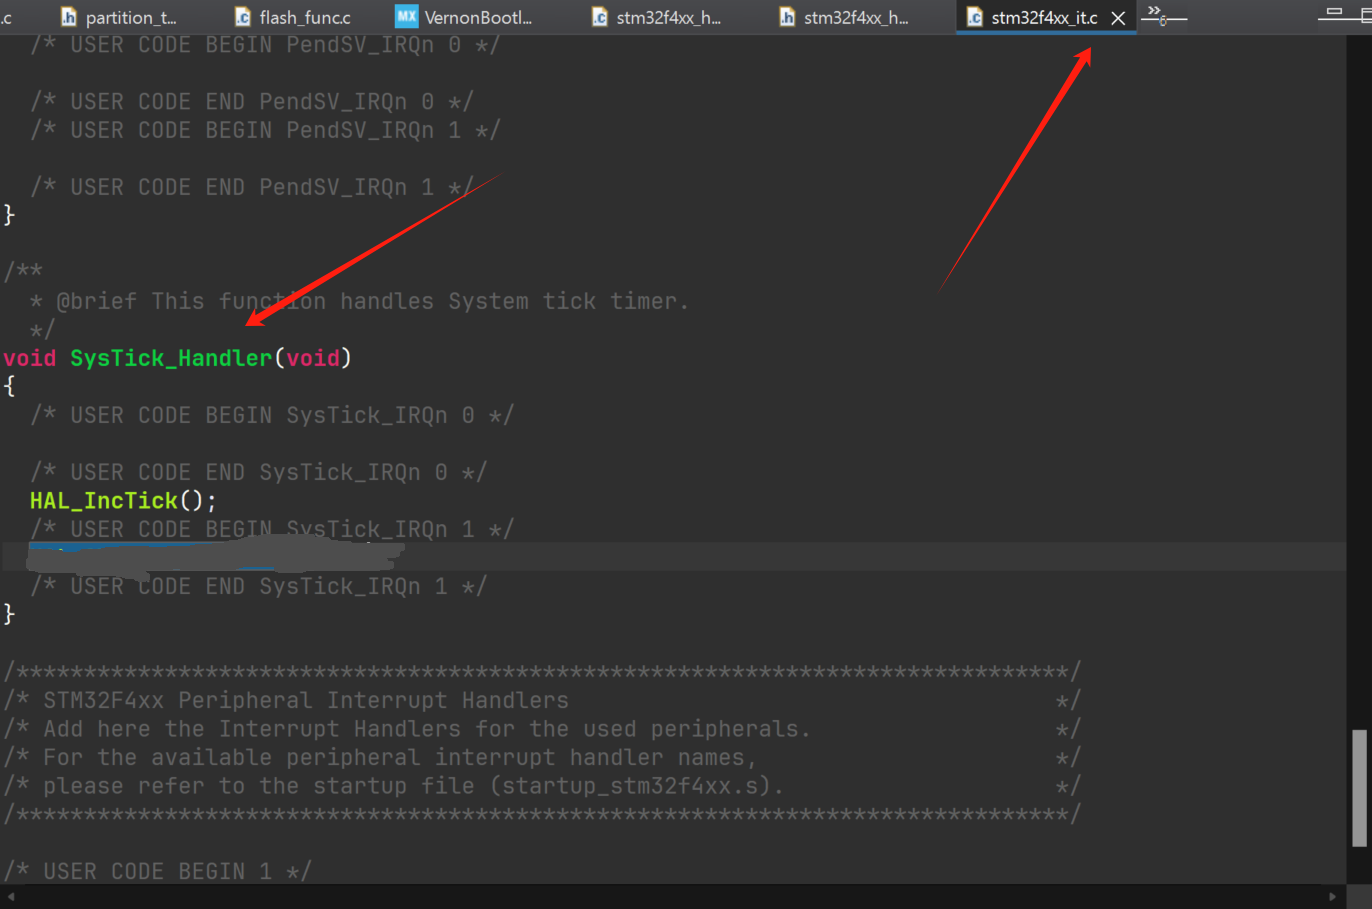Click the comment USER CODE END SysTick_IRQn 0
This screenshot has height=909, width=1372.
[x=258, y=472]
